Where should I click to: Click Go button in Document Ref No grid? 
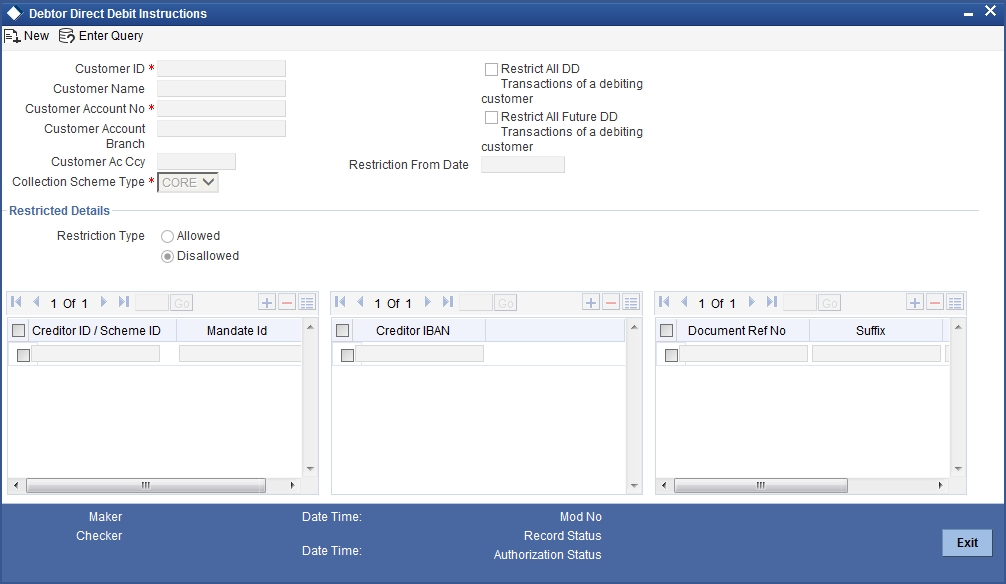click(x=830, y=303)
